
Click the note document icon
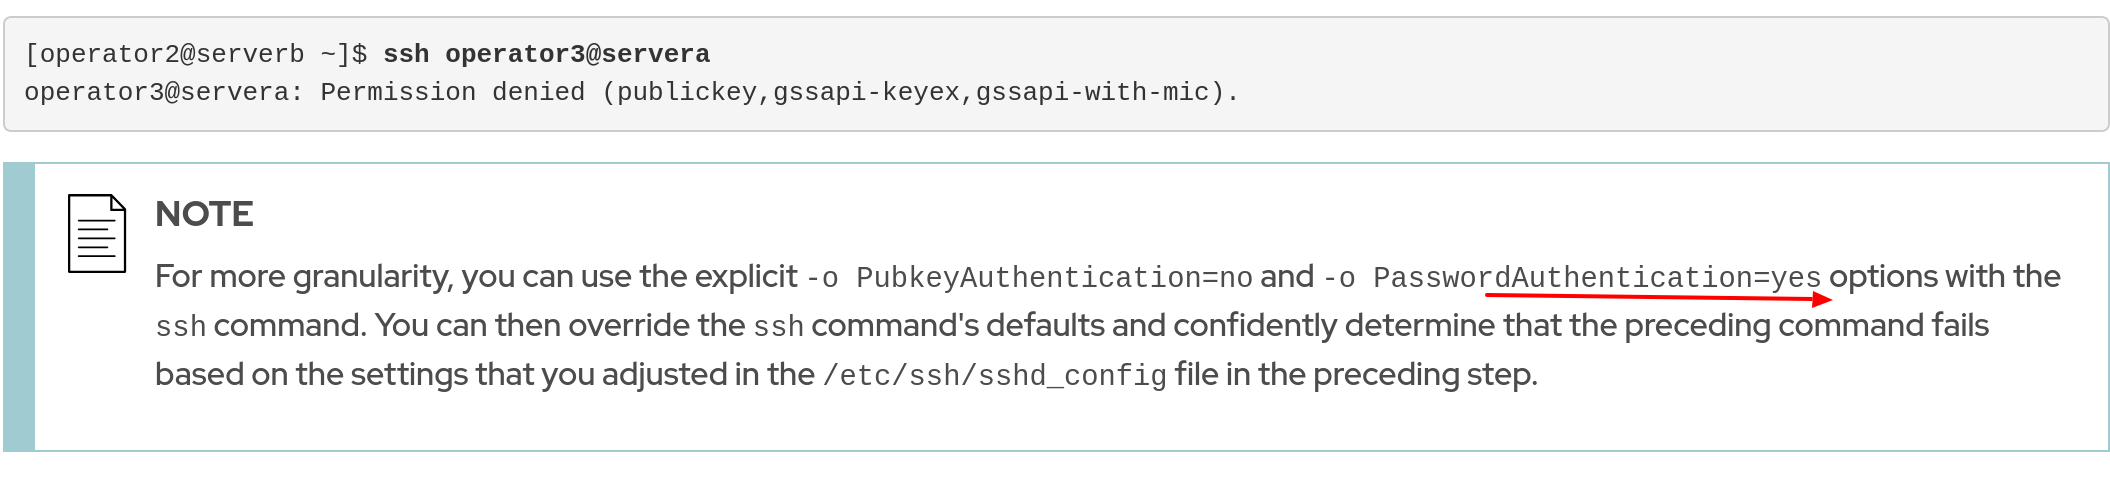coord(97,233)
